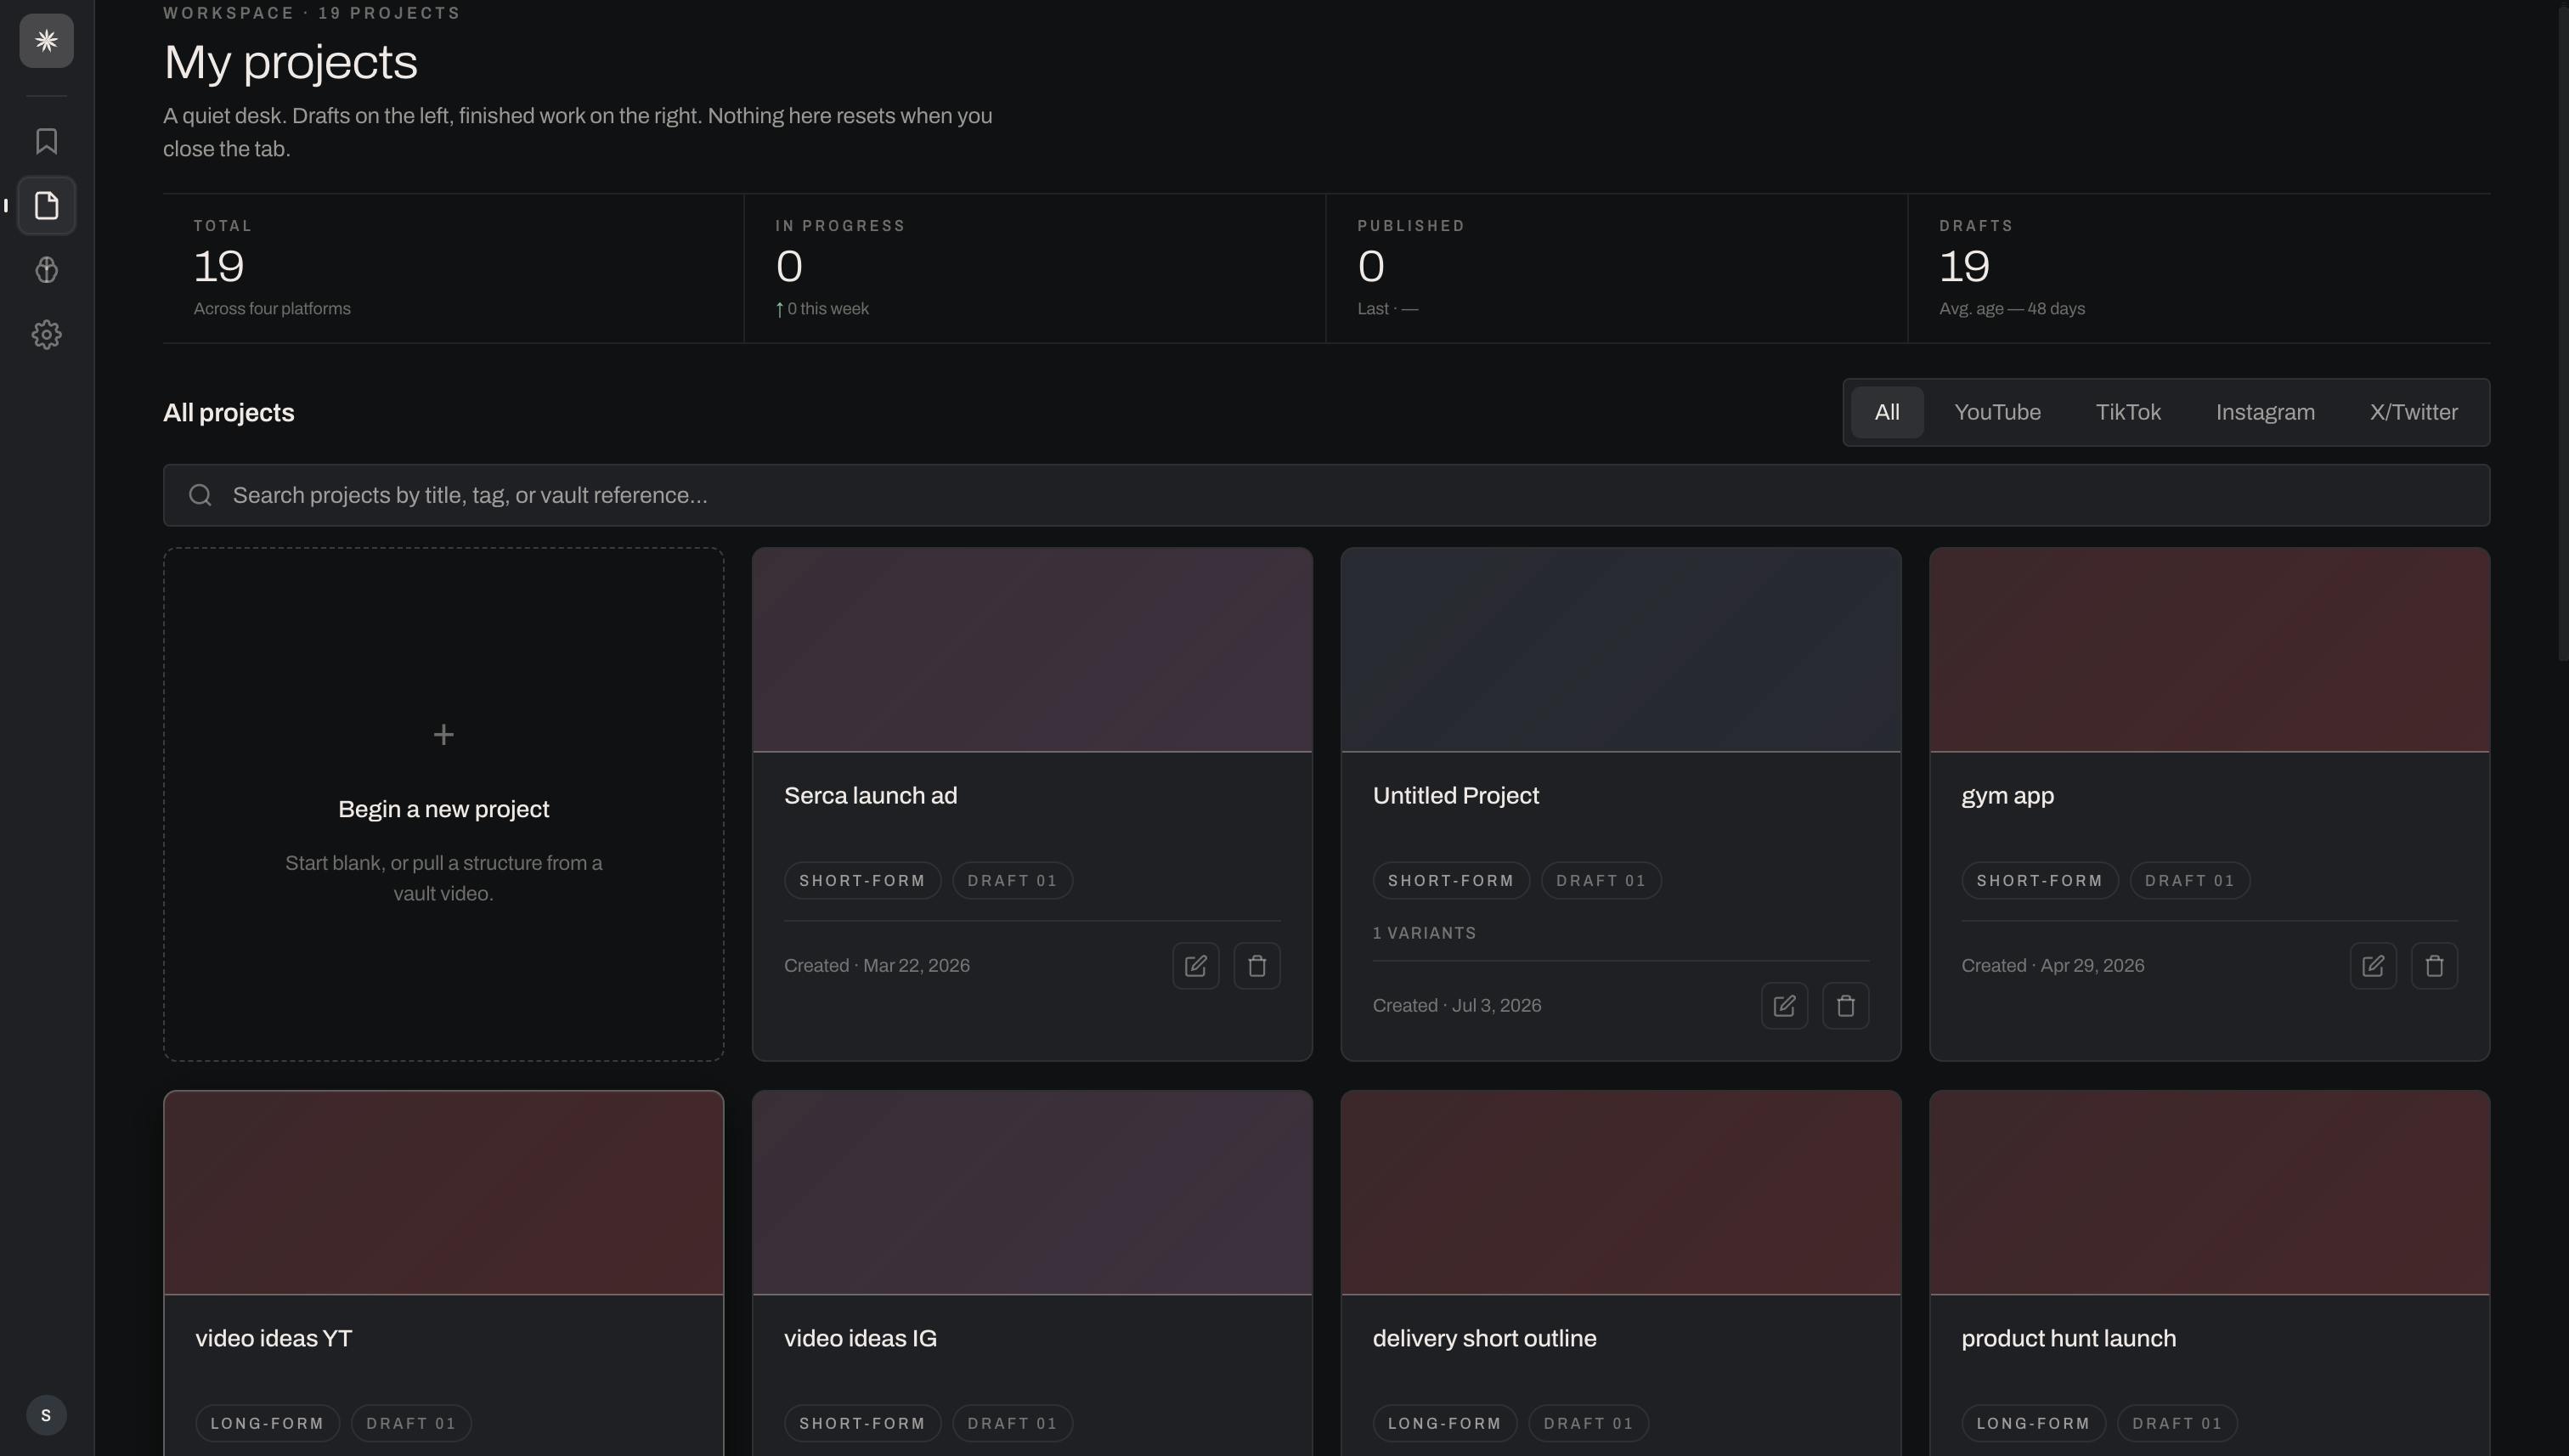
Task: Click the All projects section heading
Action: coord(228,413)
